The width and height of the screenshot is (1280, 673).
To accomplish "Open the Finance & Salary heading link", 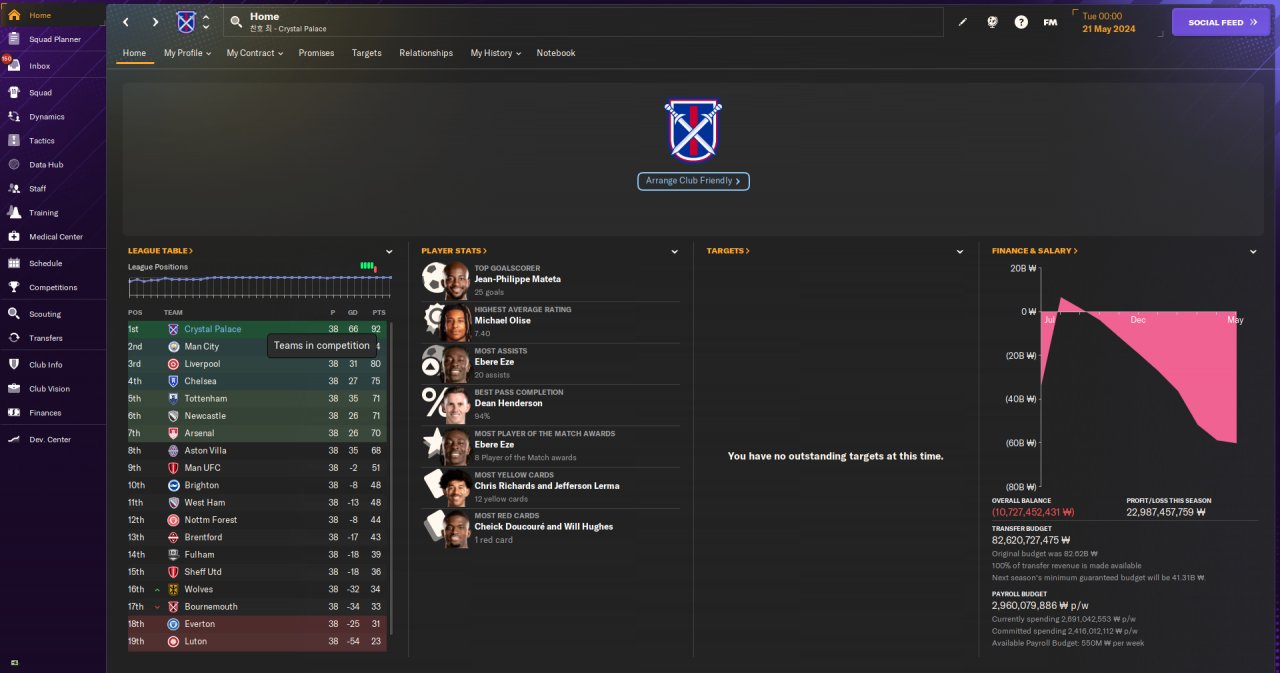I will (1034, 251).
